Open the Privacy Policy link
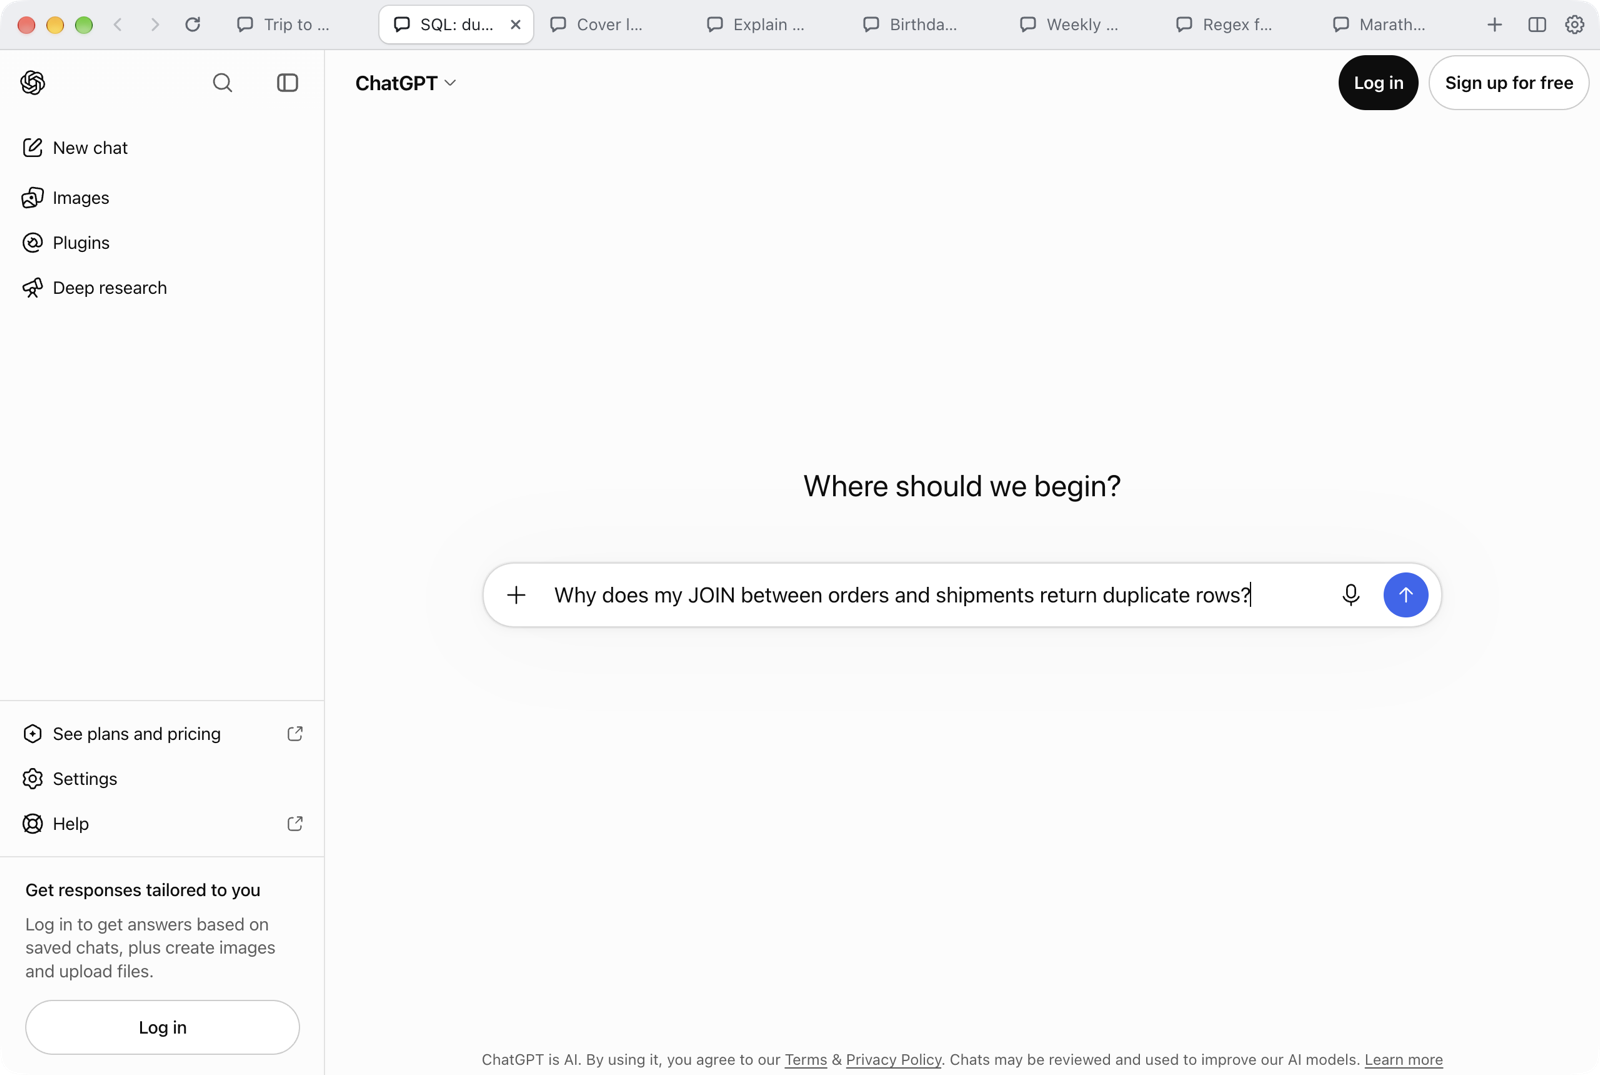Viewport: 1600px width, 1075px height. 893,1060
